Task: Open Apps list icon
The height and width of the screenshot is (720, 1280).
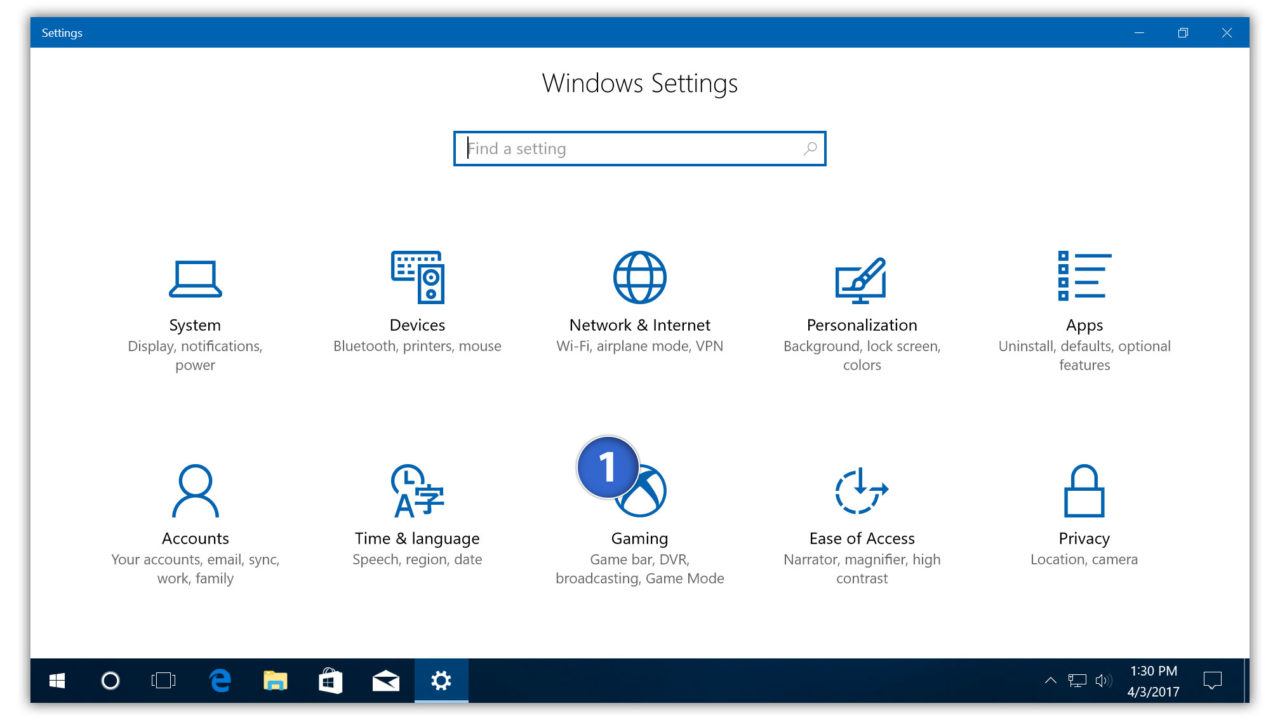Action: coord(1084,275)
